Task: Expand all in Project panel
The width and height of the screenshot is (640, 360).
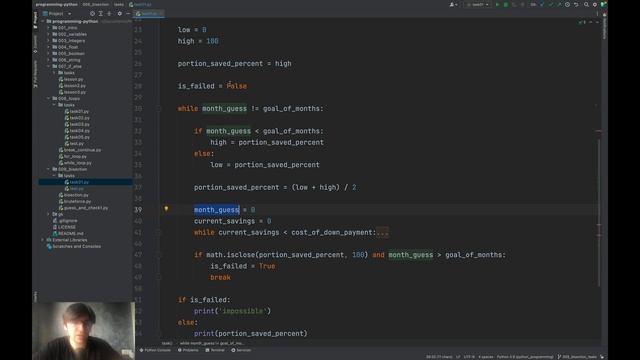Action: (x=101, y=13)
